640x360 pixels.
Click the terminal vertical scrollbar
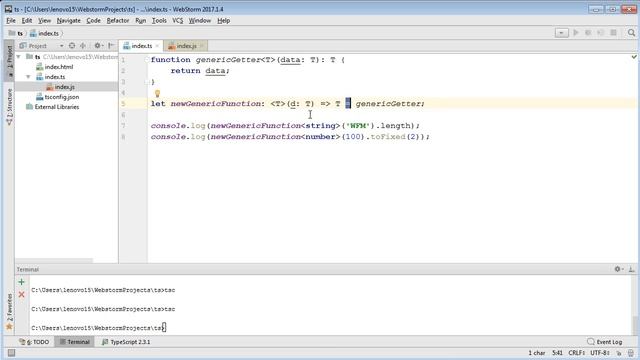(635, 325)
